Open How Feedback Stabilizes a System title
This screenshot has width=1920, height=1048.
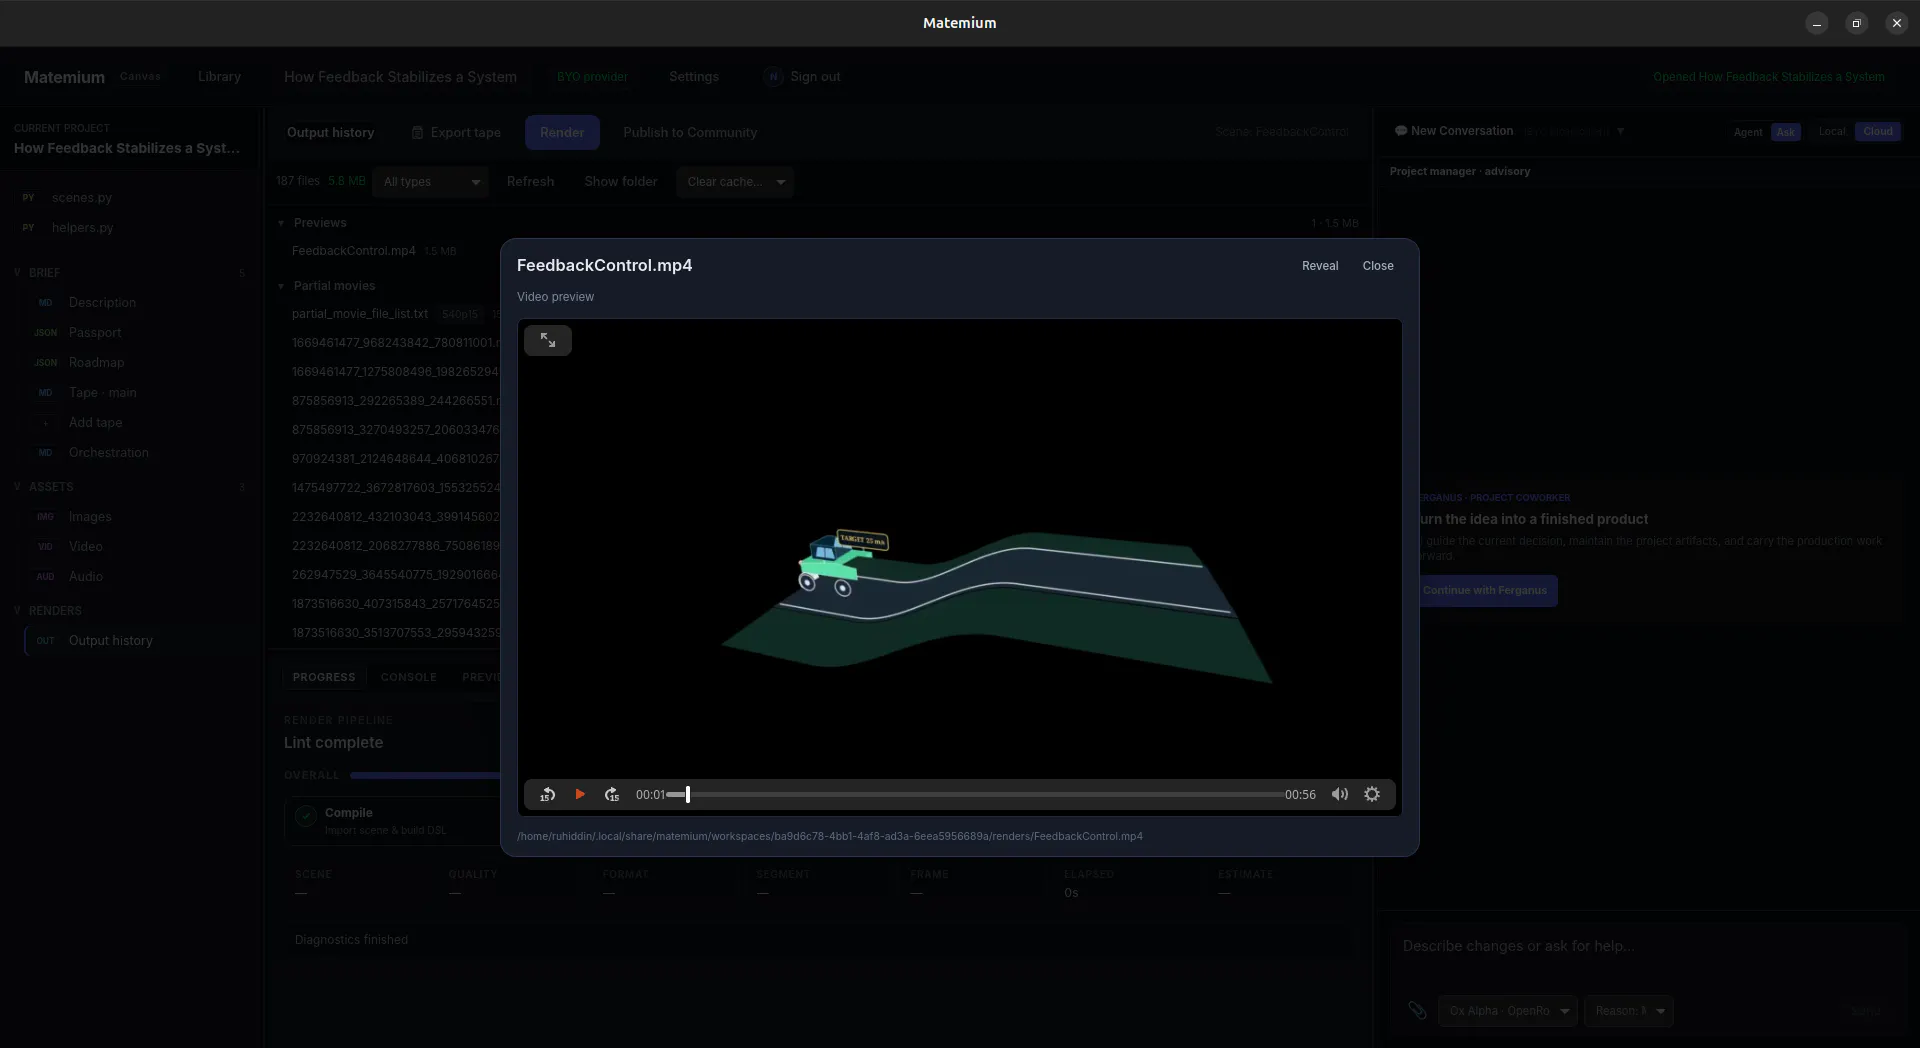click(400, 77)
